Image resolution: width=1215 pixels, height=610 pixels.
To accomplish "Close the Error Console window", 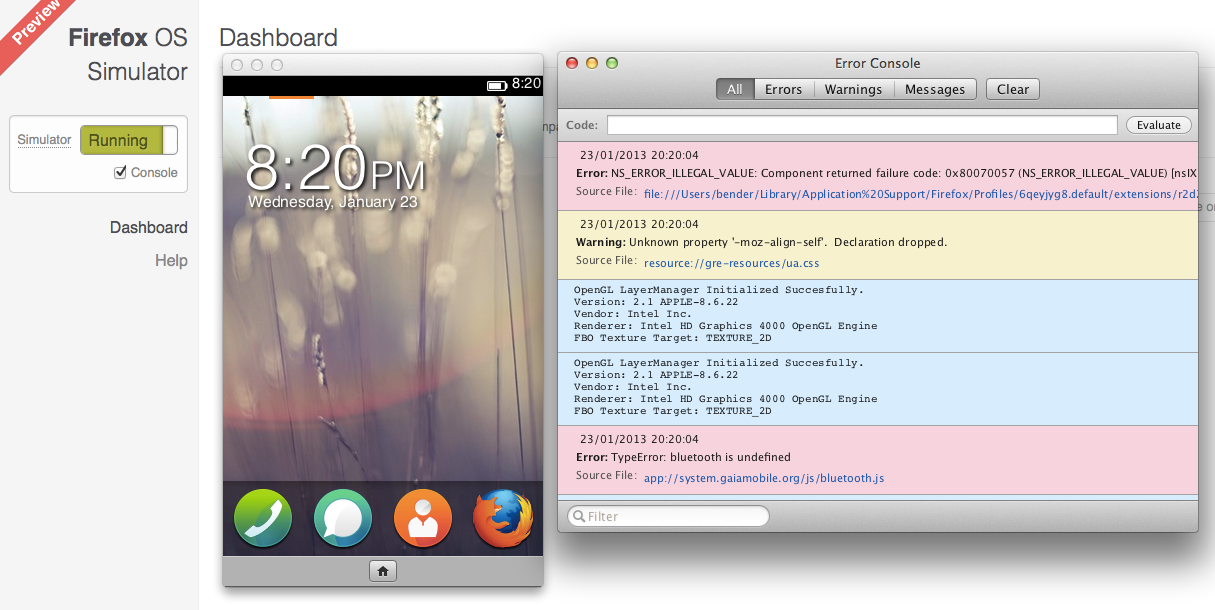I will (x=572, y=63).
